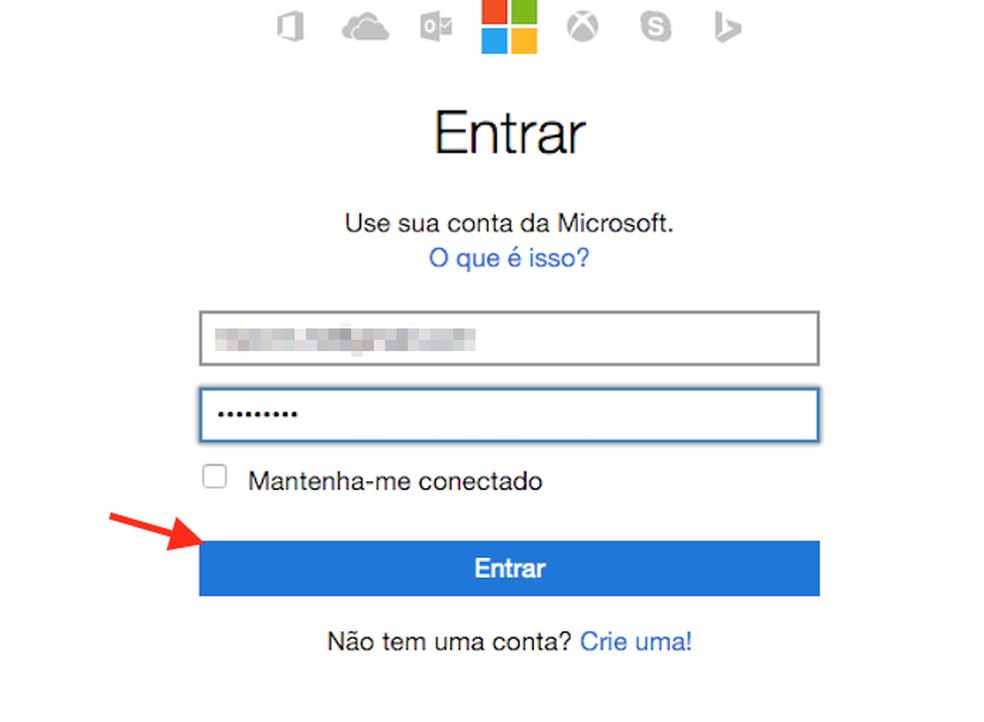Click the green square of Microsoft logo

coord(524,12)
